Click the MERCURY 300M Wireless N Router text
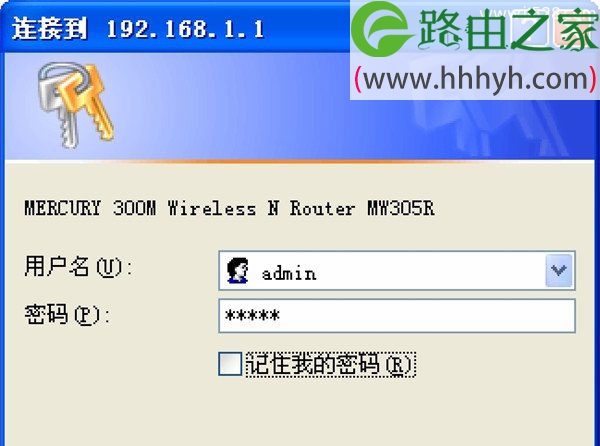 (x=190, y=208)
